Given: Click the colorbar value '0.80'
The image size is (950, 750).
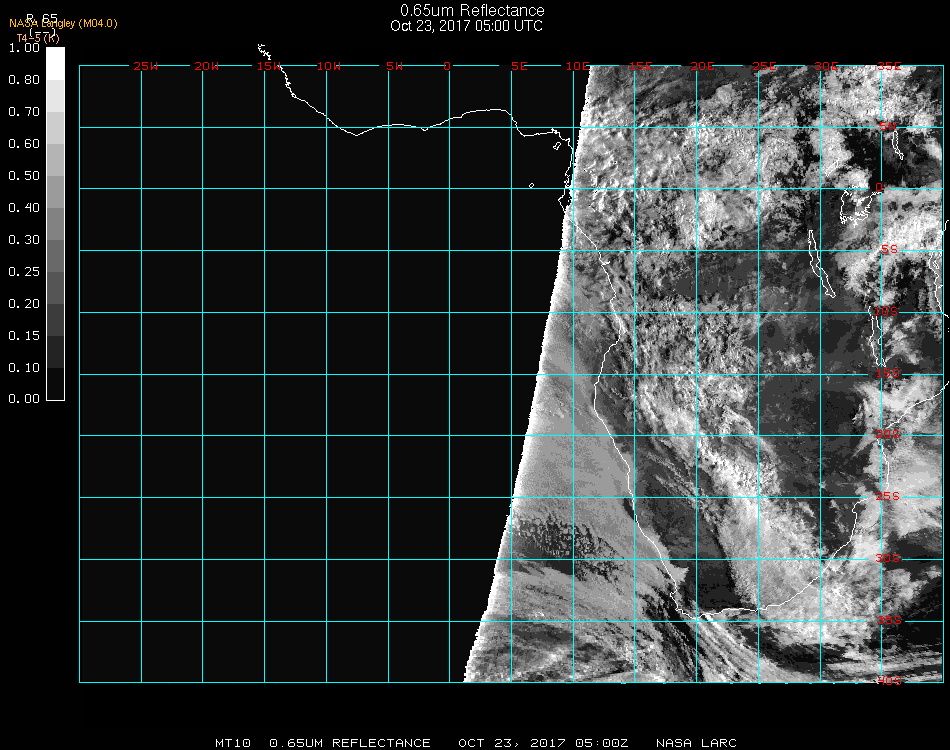Looking at the screenshot, I should point(24,80).
